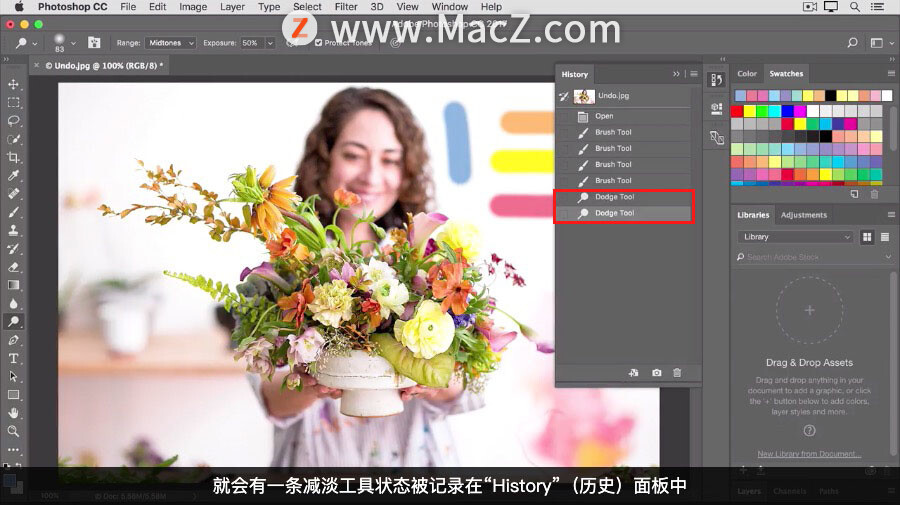Image resolution: width=900 pixels, height=505 pixels.
Task: Switch to the Adjustments tab
Action: point(804,215)
